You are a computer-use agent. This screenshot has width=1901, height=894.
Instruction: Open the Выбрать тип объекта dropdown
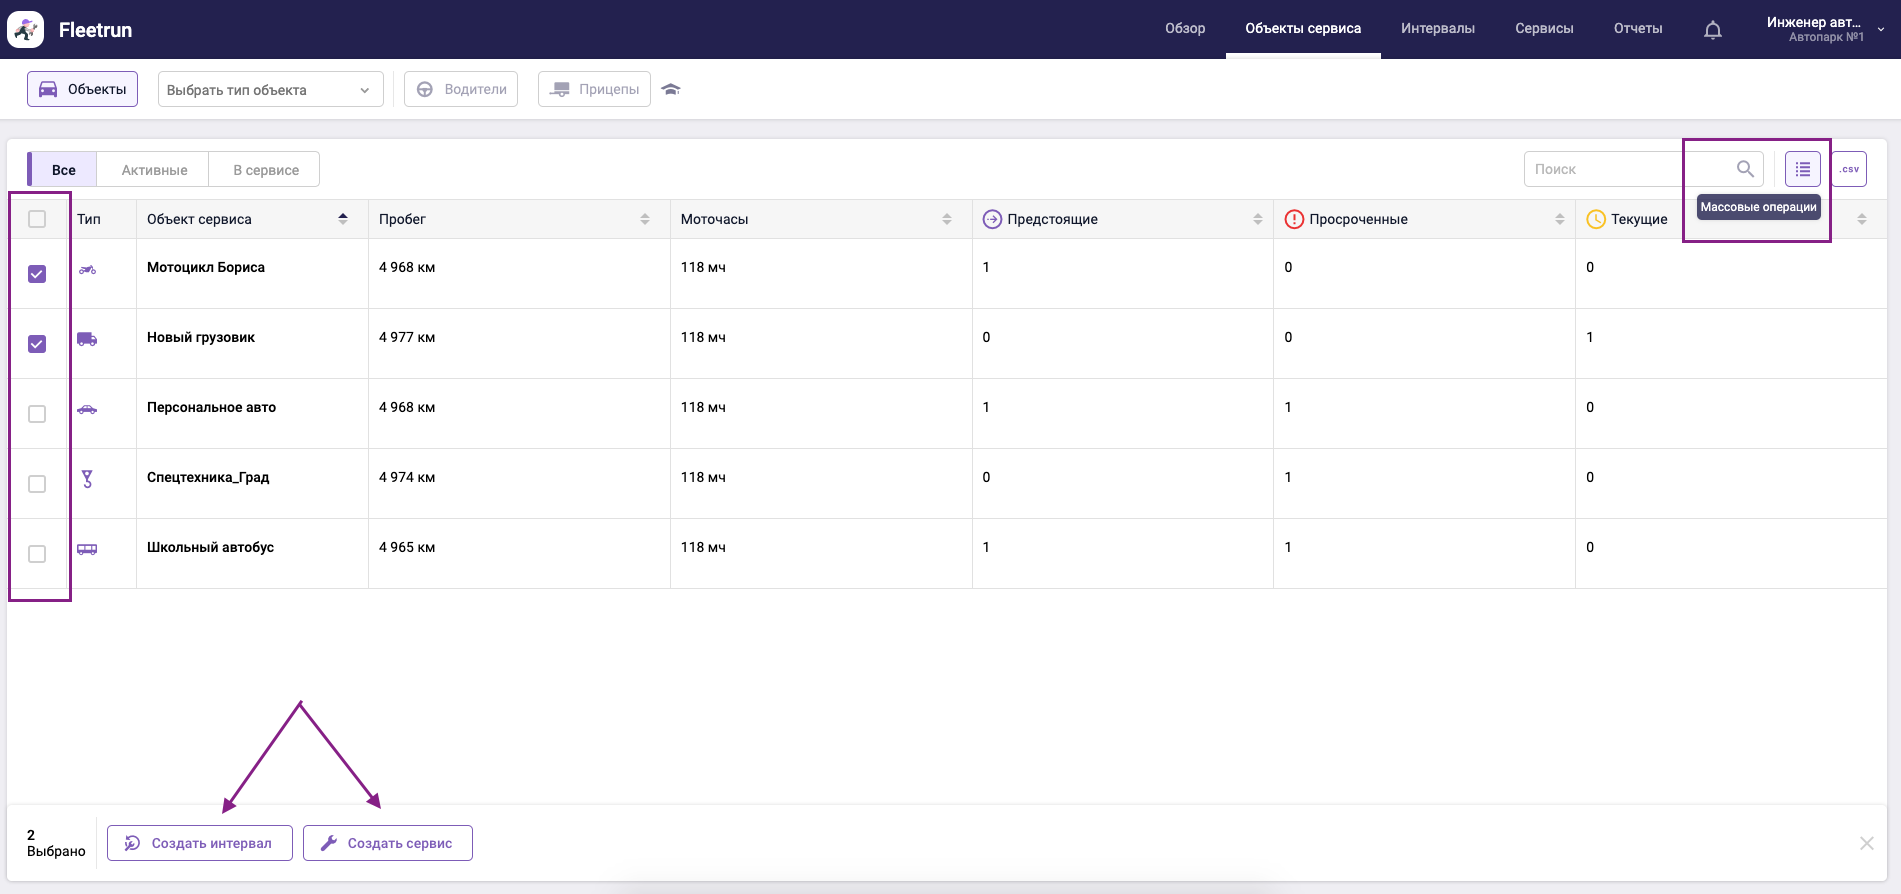point(270,90)
